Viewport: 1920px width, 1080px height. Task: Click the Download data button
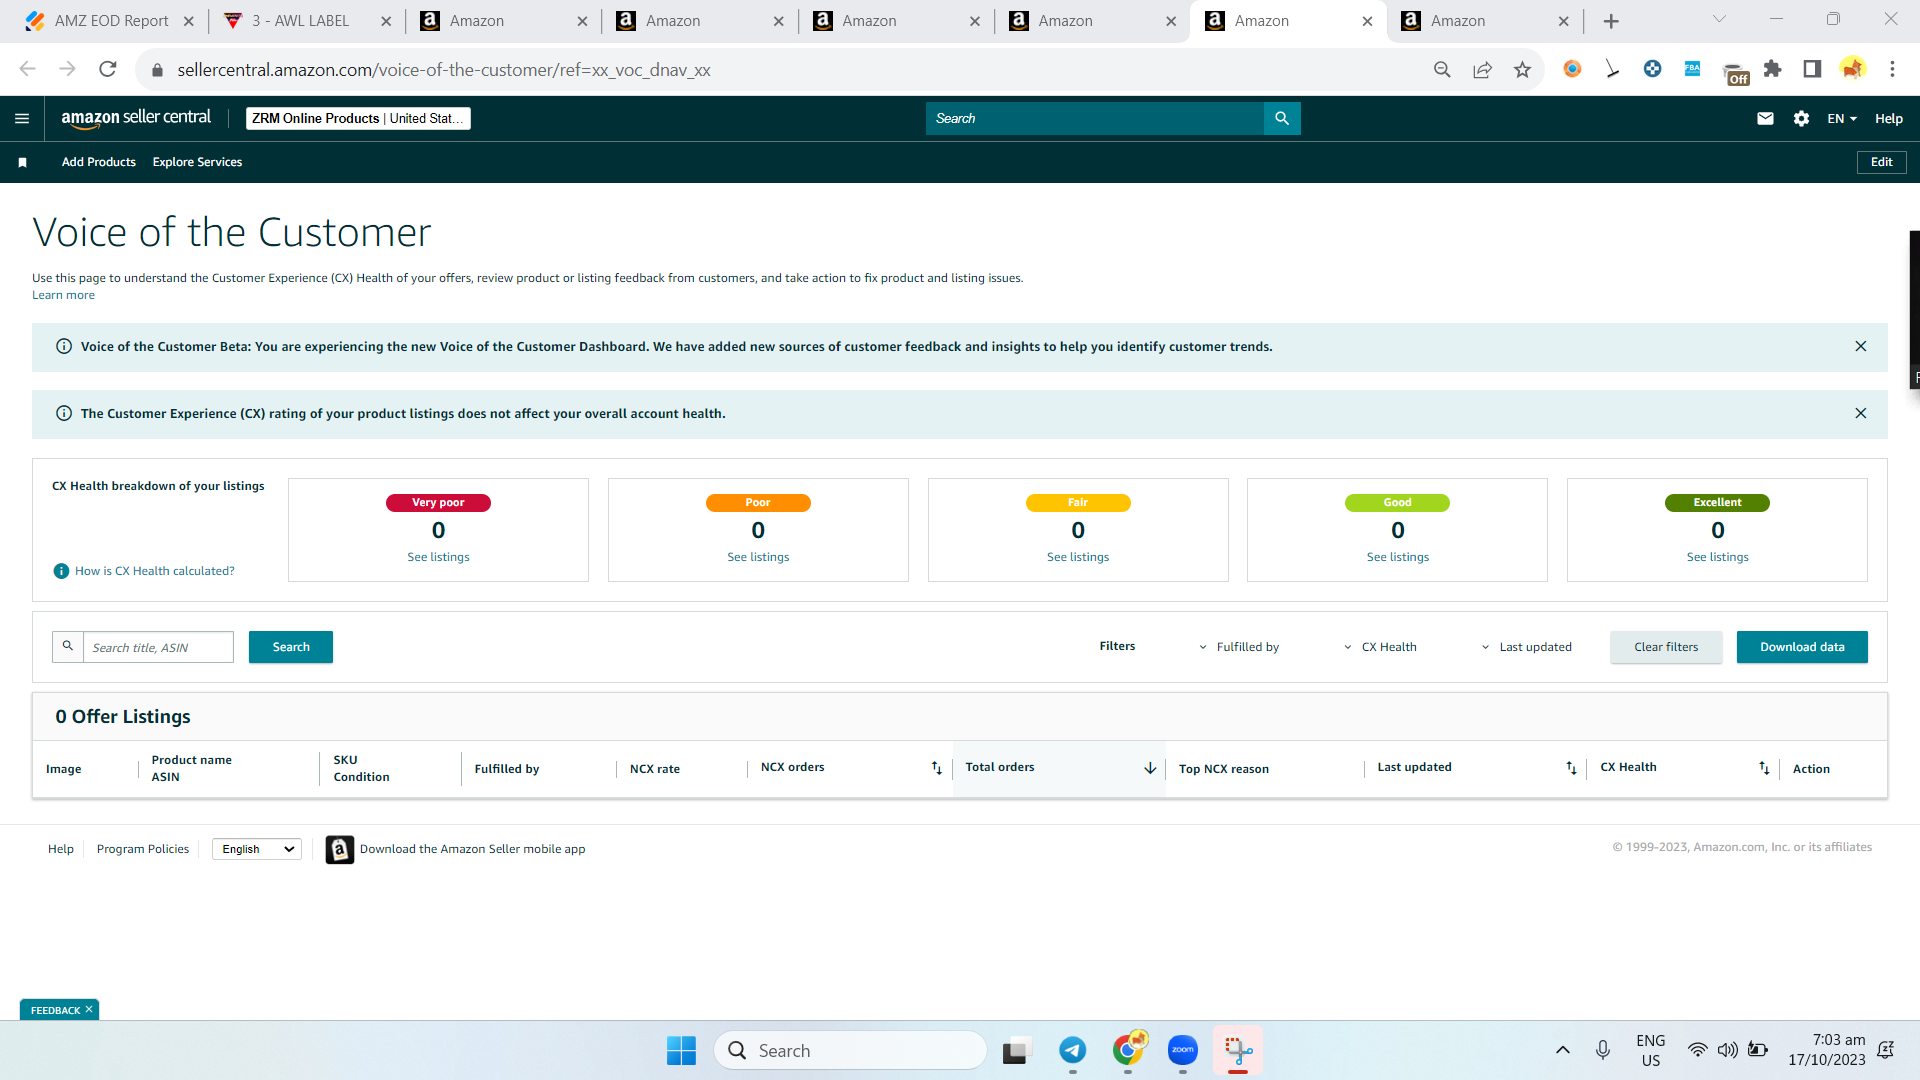tap(1802, 647)
